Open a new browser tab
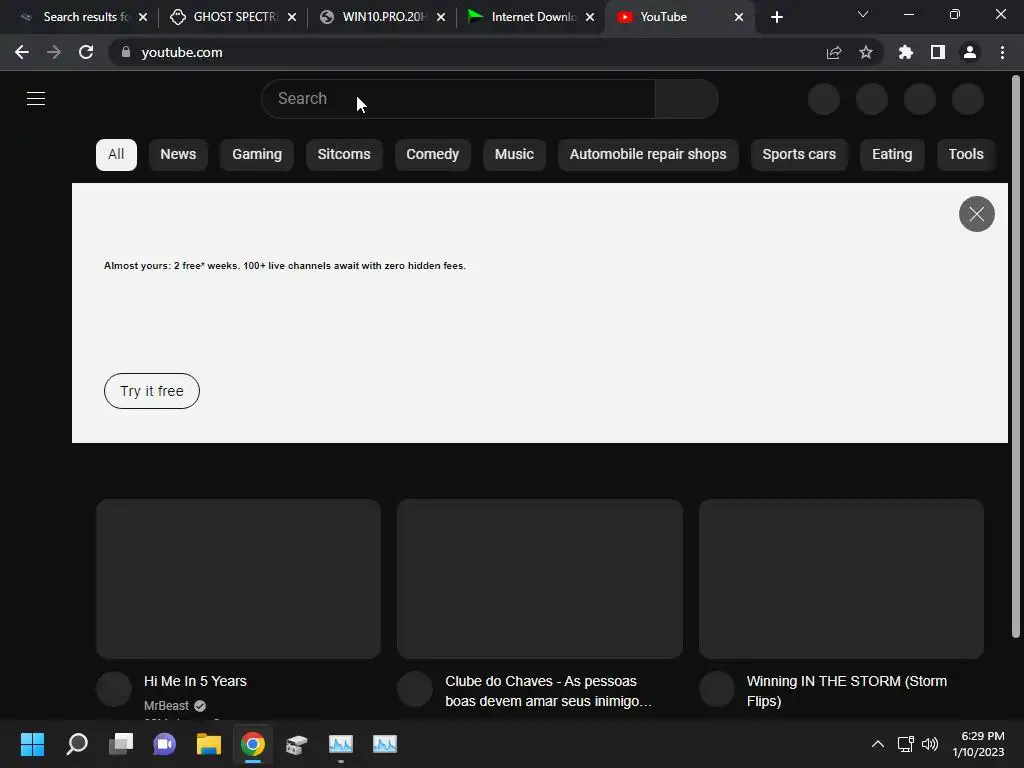 click(776, 17)
